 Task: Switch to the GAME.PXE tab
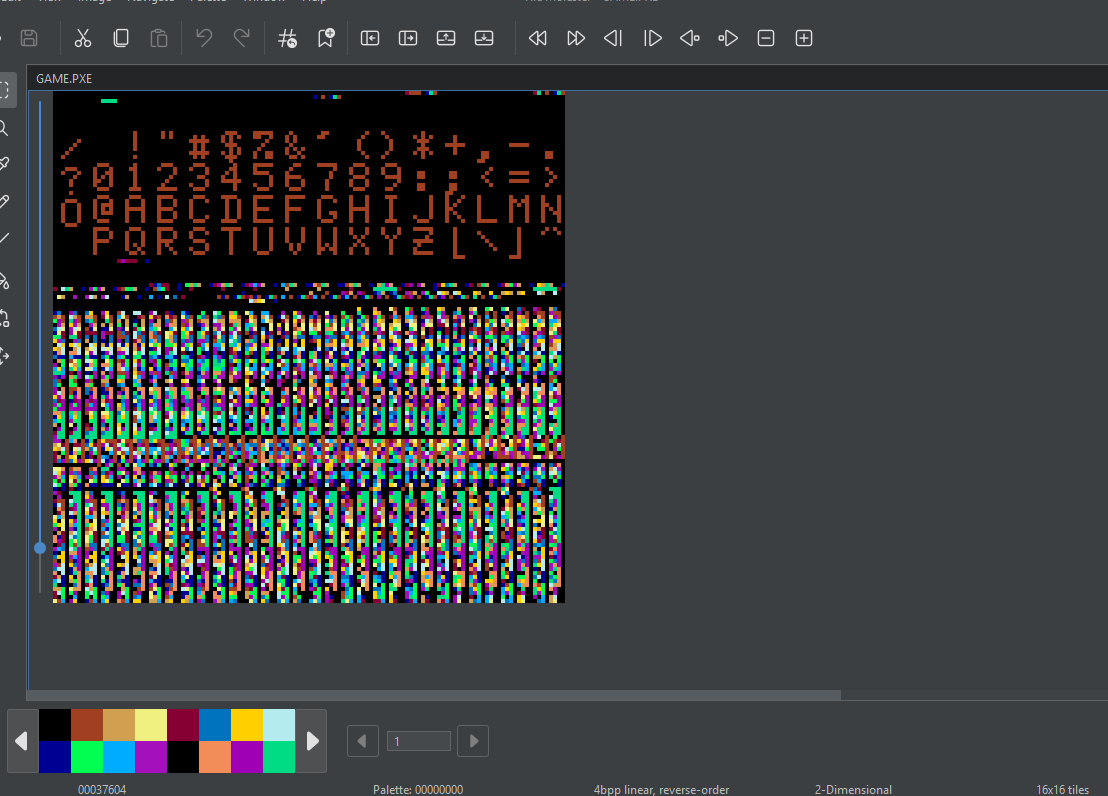[x=64, y=78]
